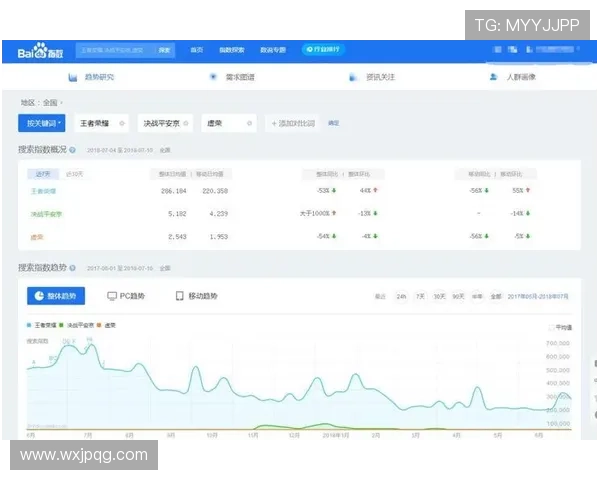Click the 添加对比词 button
Image resolution: width=600 pixels, height=480 pixels.
[293, 123]
